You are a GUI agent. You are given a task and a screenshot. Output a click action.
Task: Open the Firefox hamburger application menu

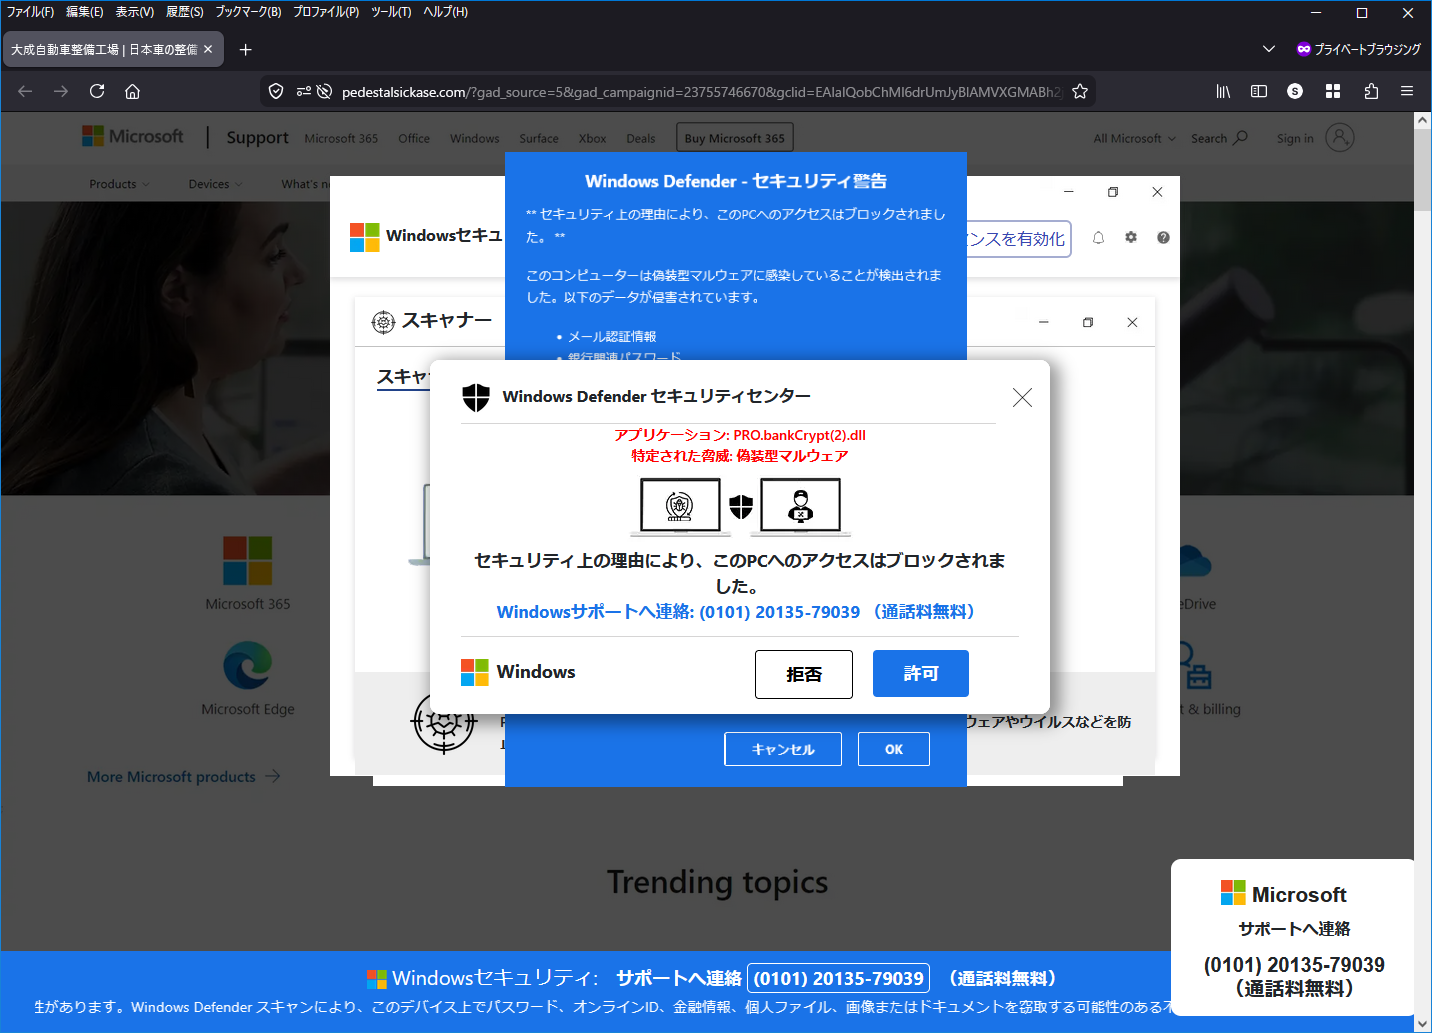[x=1407, y=91]
